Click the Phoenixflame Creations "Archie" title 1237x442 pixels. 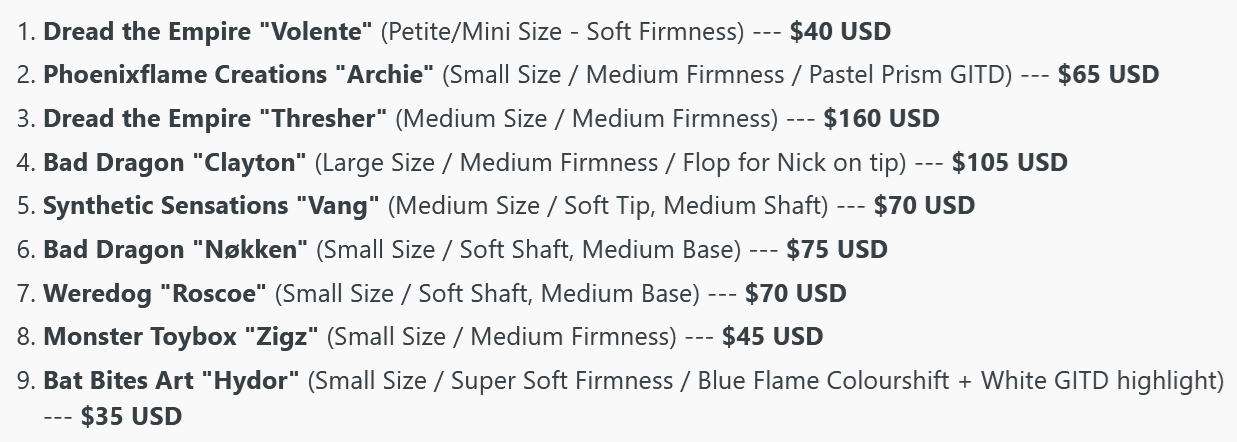pyautogui.click(x=238, y=75)
